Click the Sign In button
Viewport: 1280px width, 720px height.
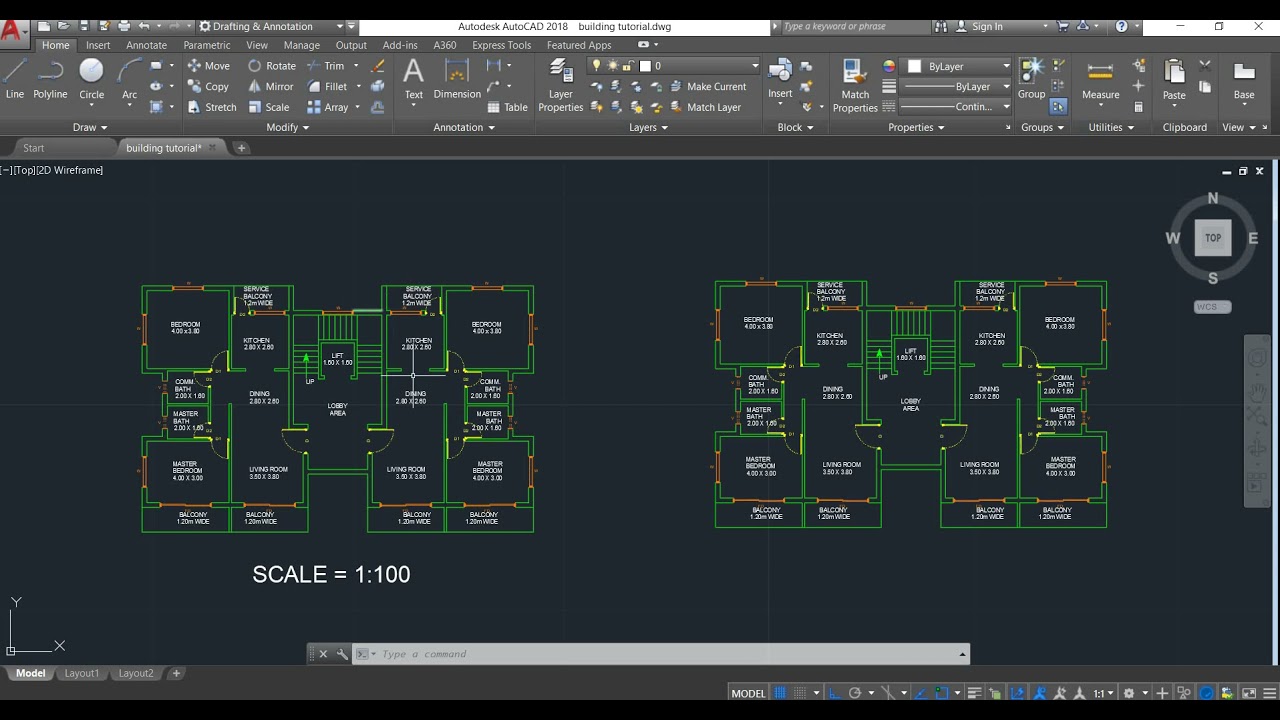click(x=986, y=26)
